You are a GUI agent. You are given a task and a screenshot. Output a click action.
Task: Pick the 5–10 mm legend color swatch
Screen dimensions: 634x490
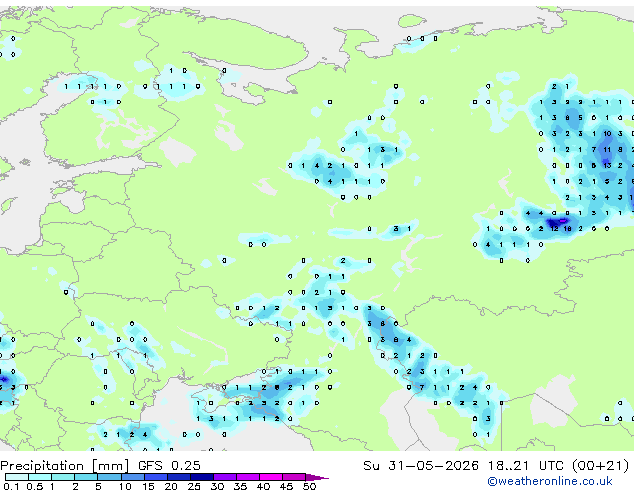109,477
